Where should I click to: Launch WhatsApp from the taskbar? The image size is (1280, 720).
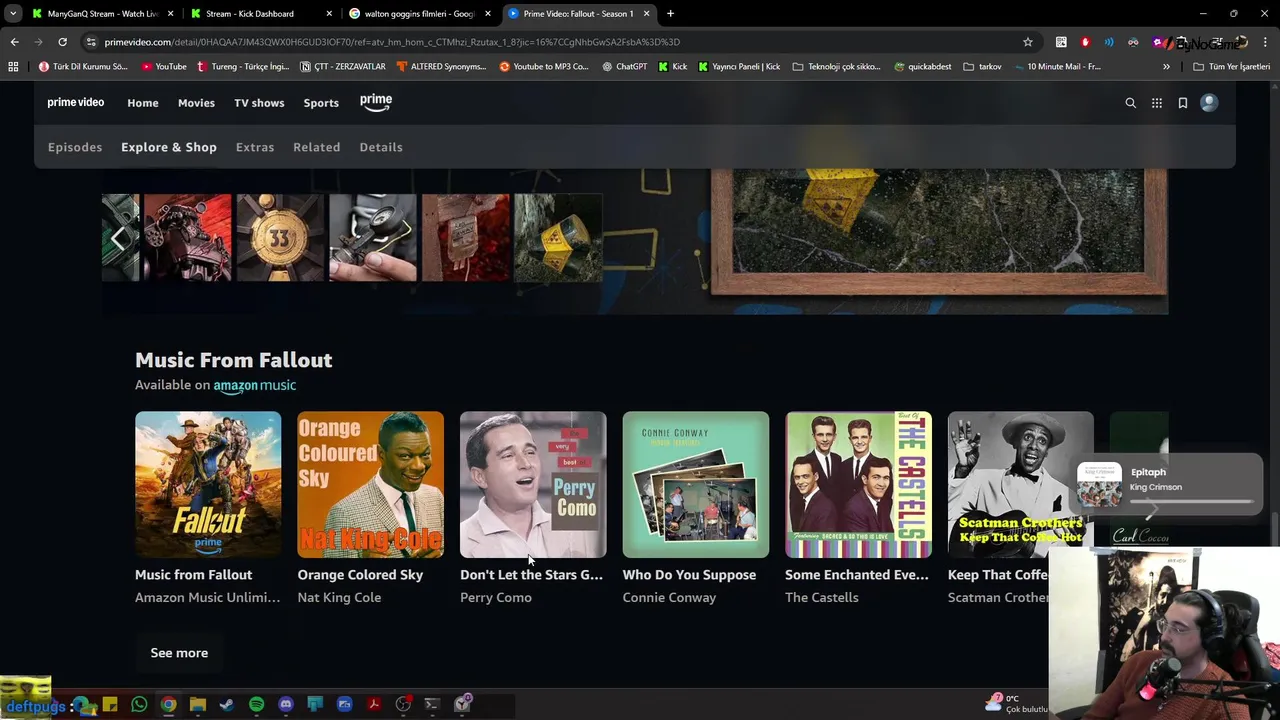139,704
